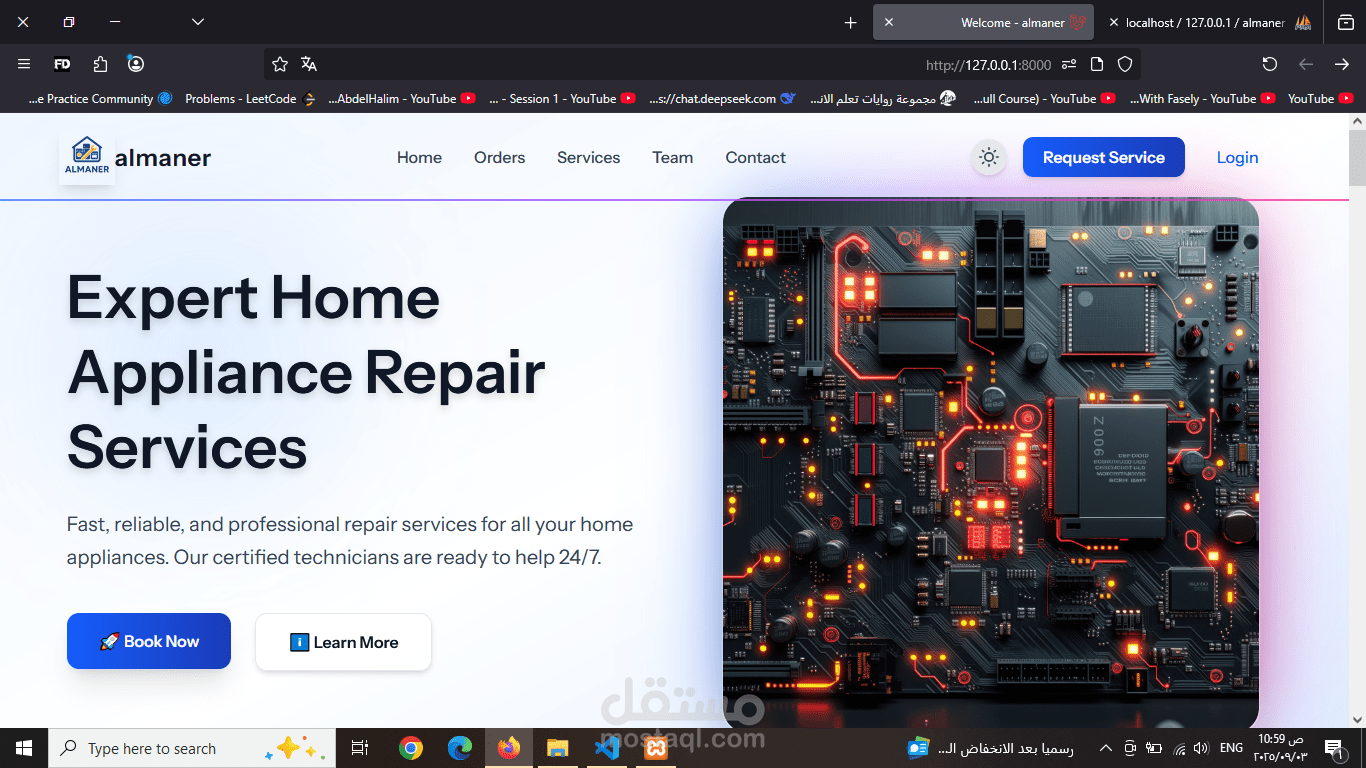
Task: Open the Firefox View icon
Action: pyautogui.click(x=1345, y=22)
